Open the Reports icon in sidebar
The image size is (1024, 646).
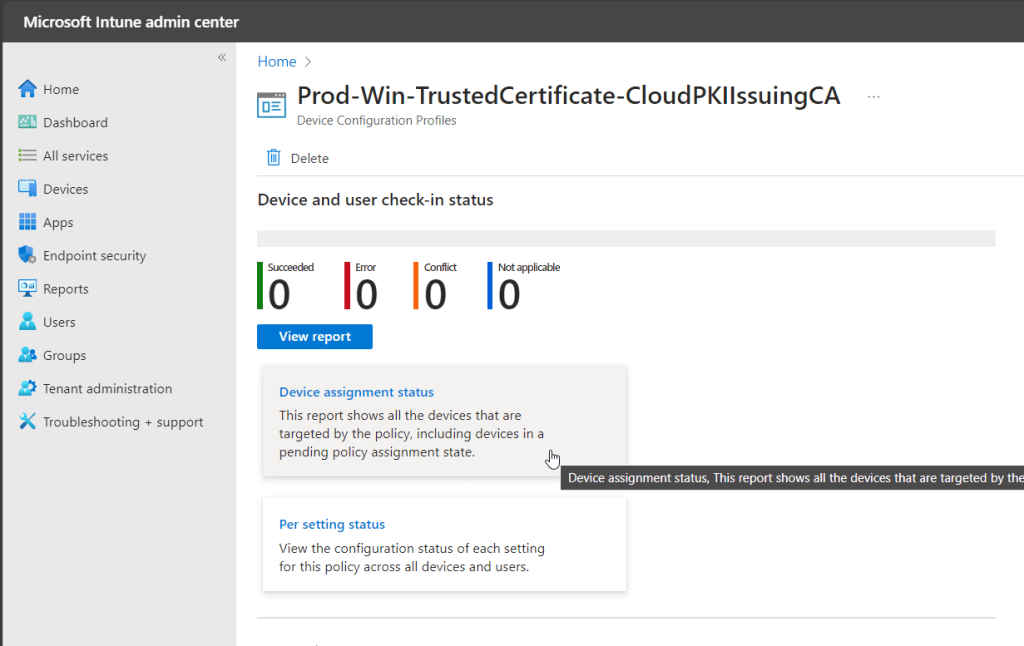pyautogui.click(x=27, y=289)
